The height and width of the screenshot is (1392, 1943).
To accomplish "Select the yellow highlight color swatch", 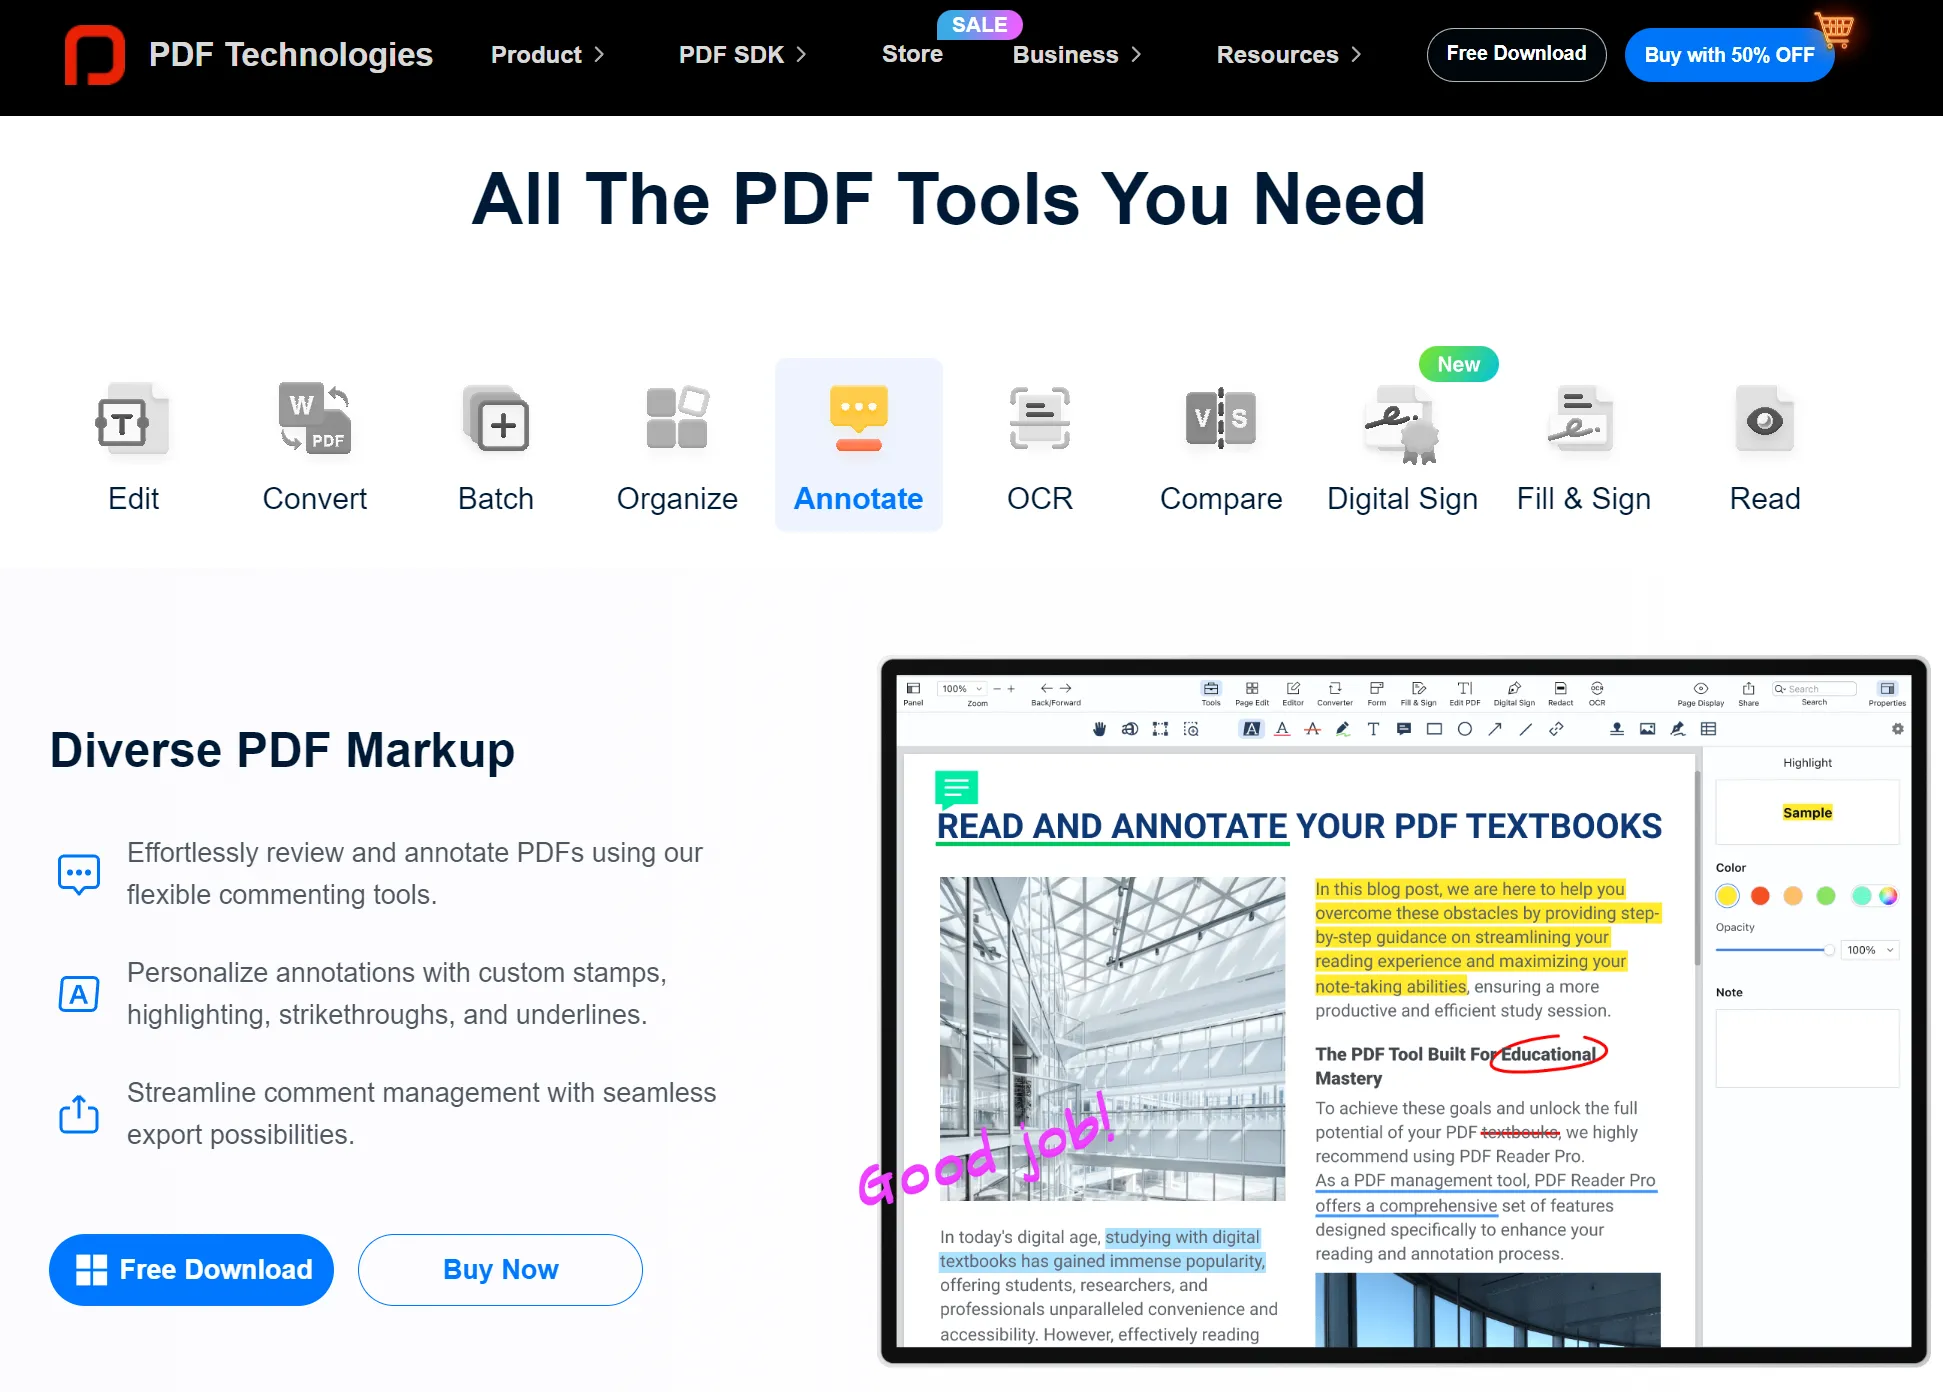I will 1728,895.
